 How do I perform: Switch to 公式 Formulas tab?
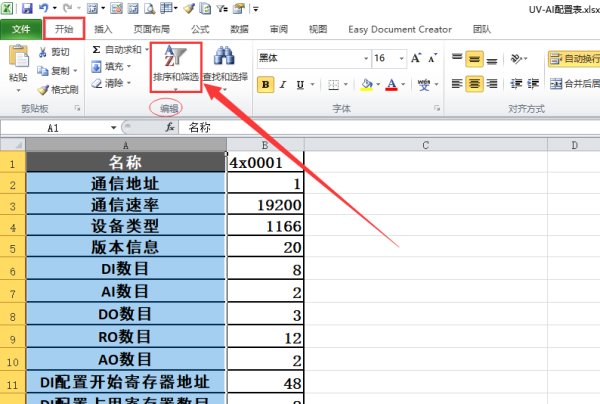pos(200,29)
